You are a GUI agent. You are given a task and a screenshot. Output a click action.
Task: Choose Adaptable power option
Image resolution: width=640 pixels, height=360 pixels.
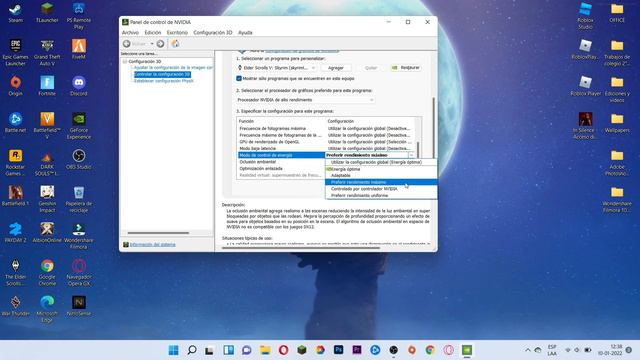tap(381, 176)
